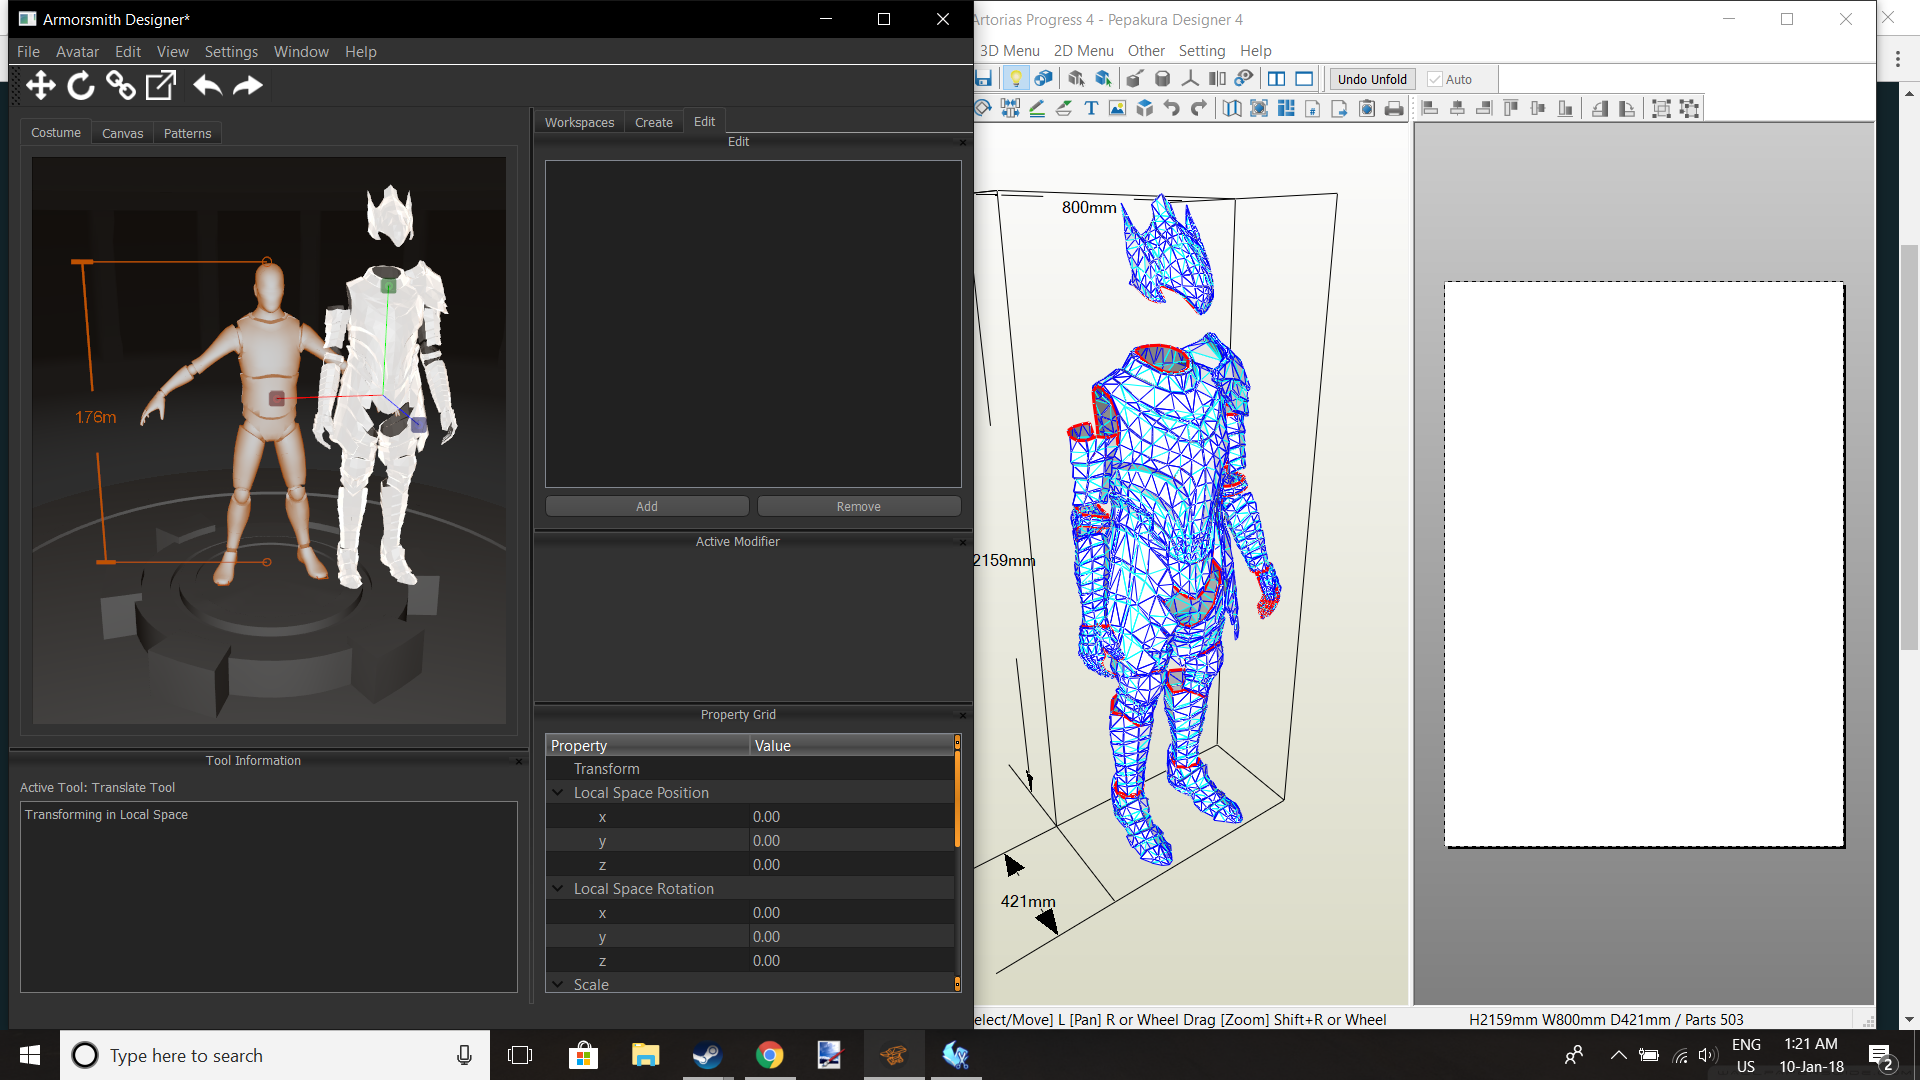1920x1080 pixels.
Task: Click the gray cube select tool in Pepakura
Action: pyautogui.click(x=1076, y=79)
